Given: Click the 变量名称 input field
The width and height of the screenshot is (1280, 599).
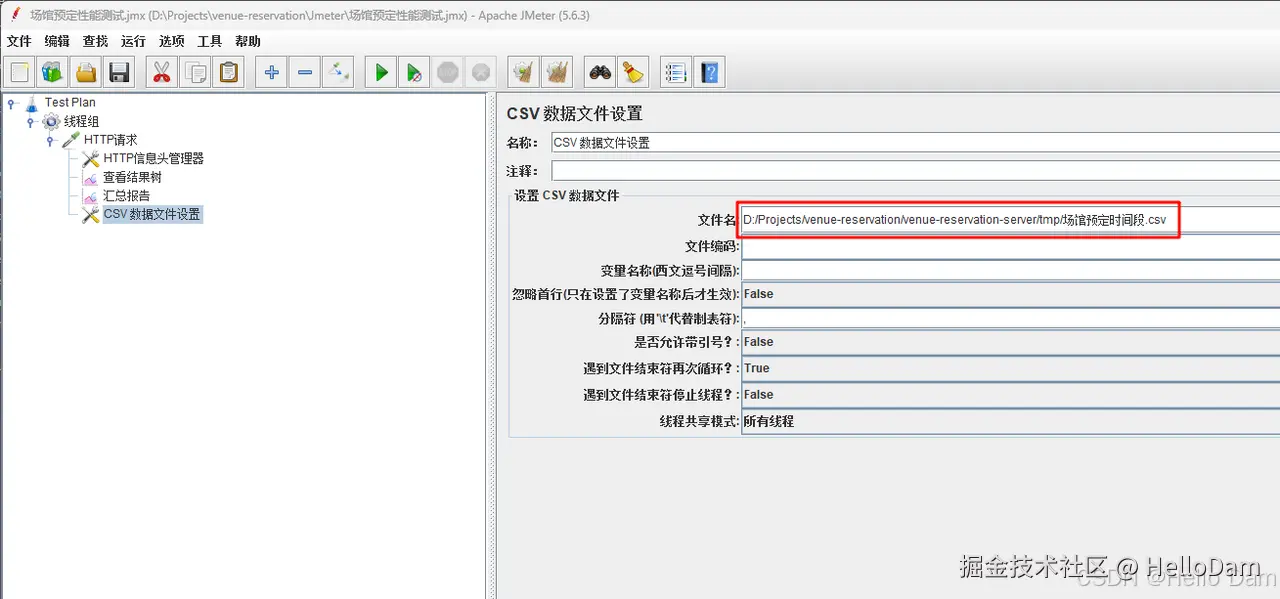Looking at the screenshot, I should pos(1010,270).
